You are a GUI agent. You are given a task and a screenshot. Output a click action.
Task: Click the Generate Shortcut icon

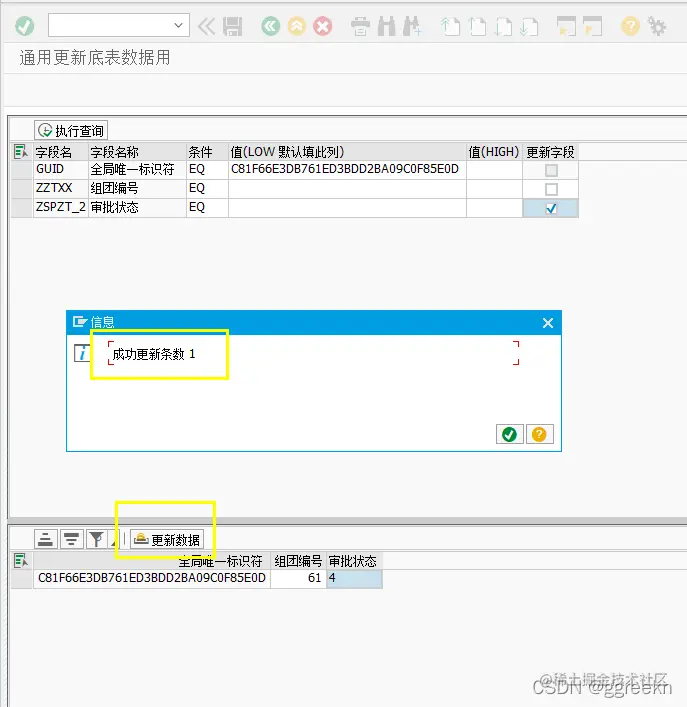(x=592, y=27)
